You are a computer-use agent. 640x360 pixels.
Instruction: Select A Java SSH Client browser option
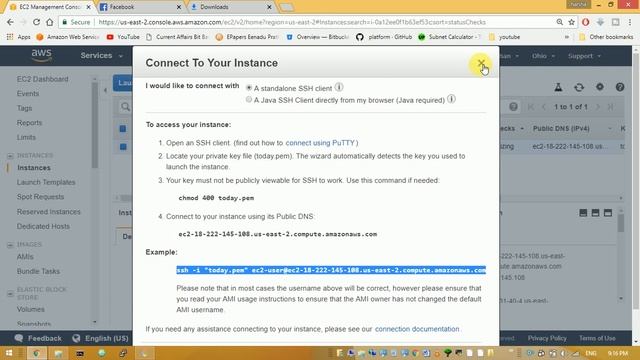[249, 100]
